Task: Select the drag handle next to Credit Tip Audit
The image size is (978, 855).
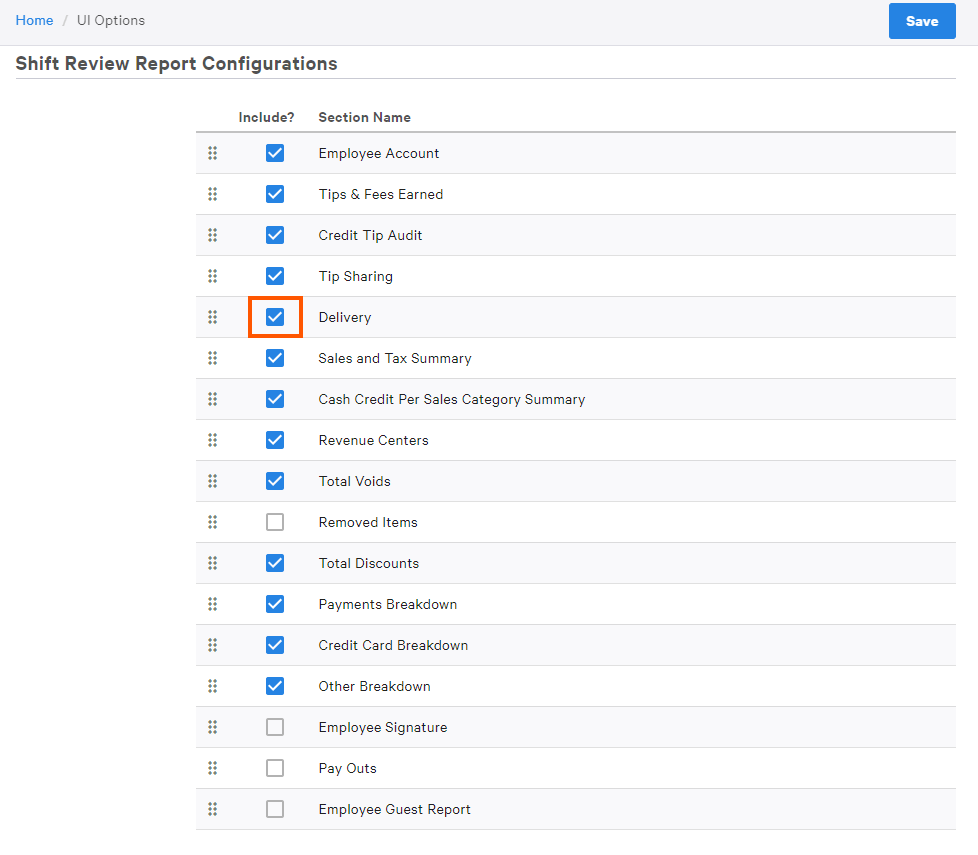Action: [213, 235]
